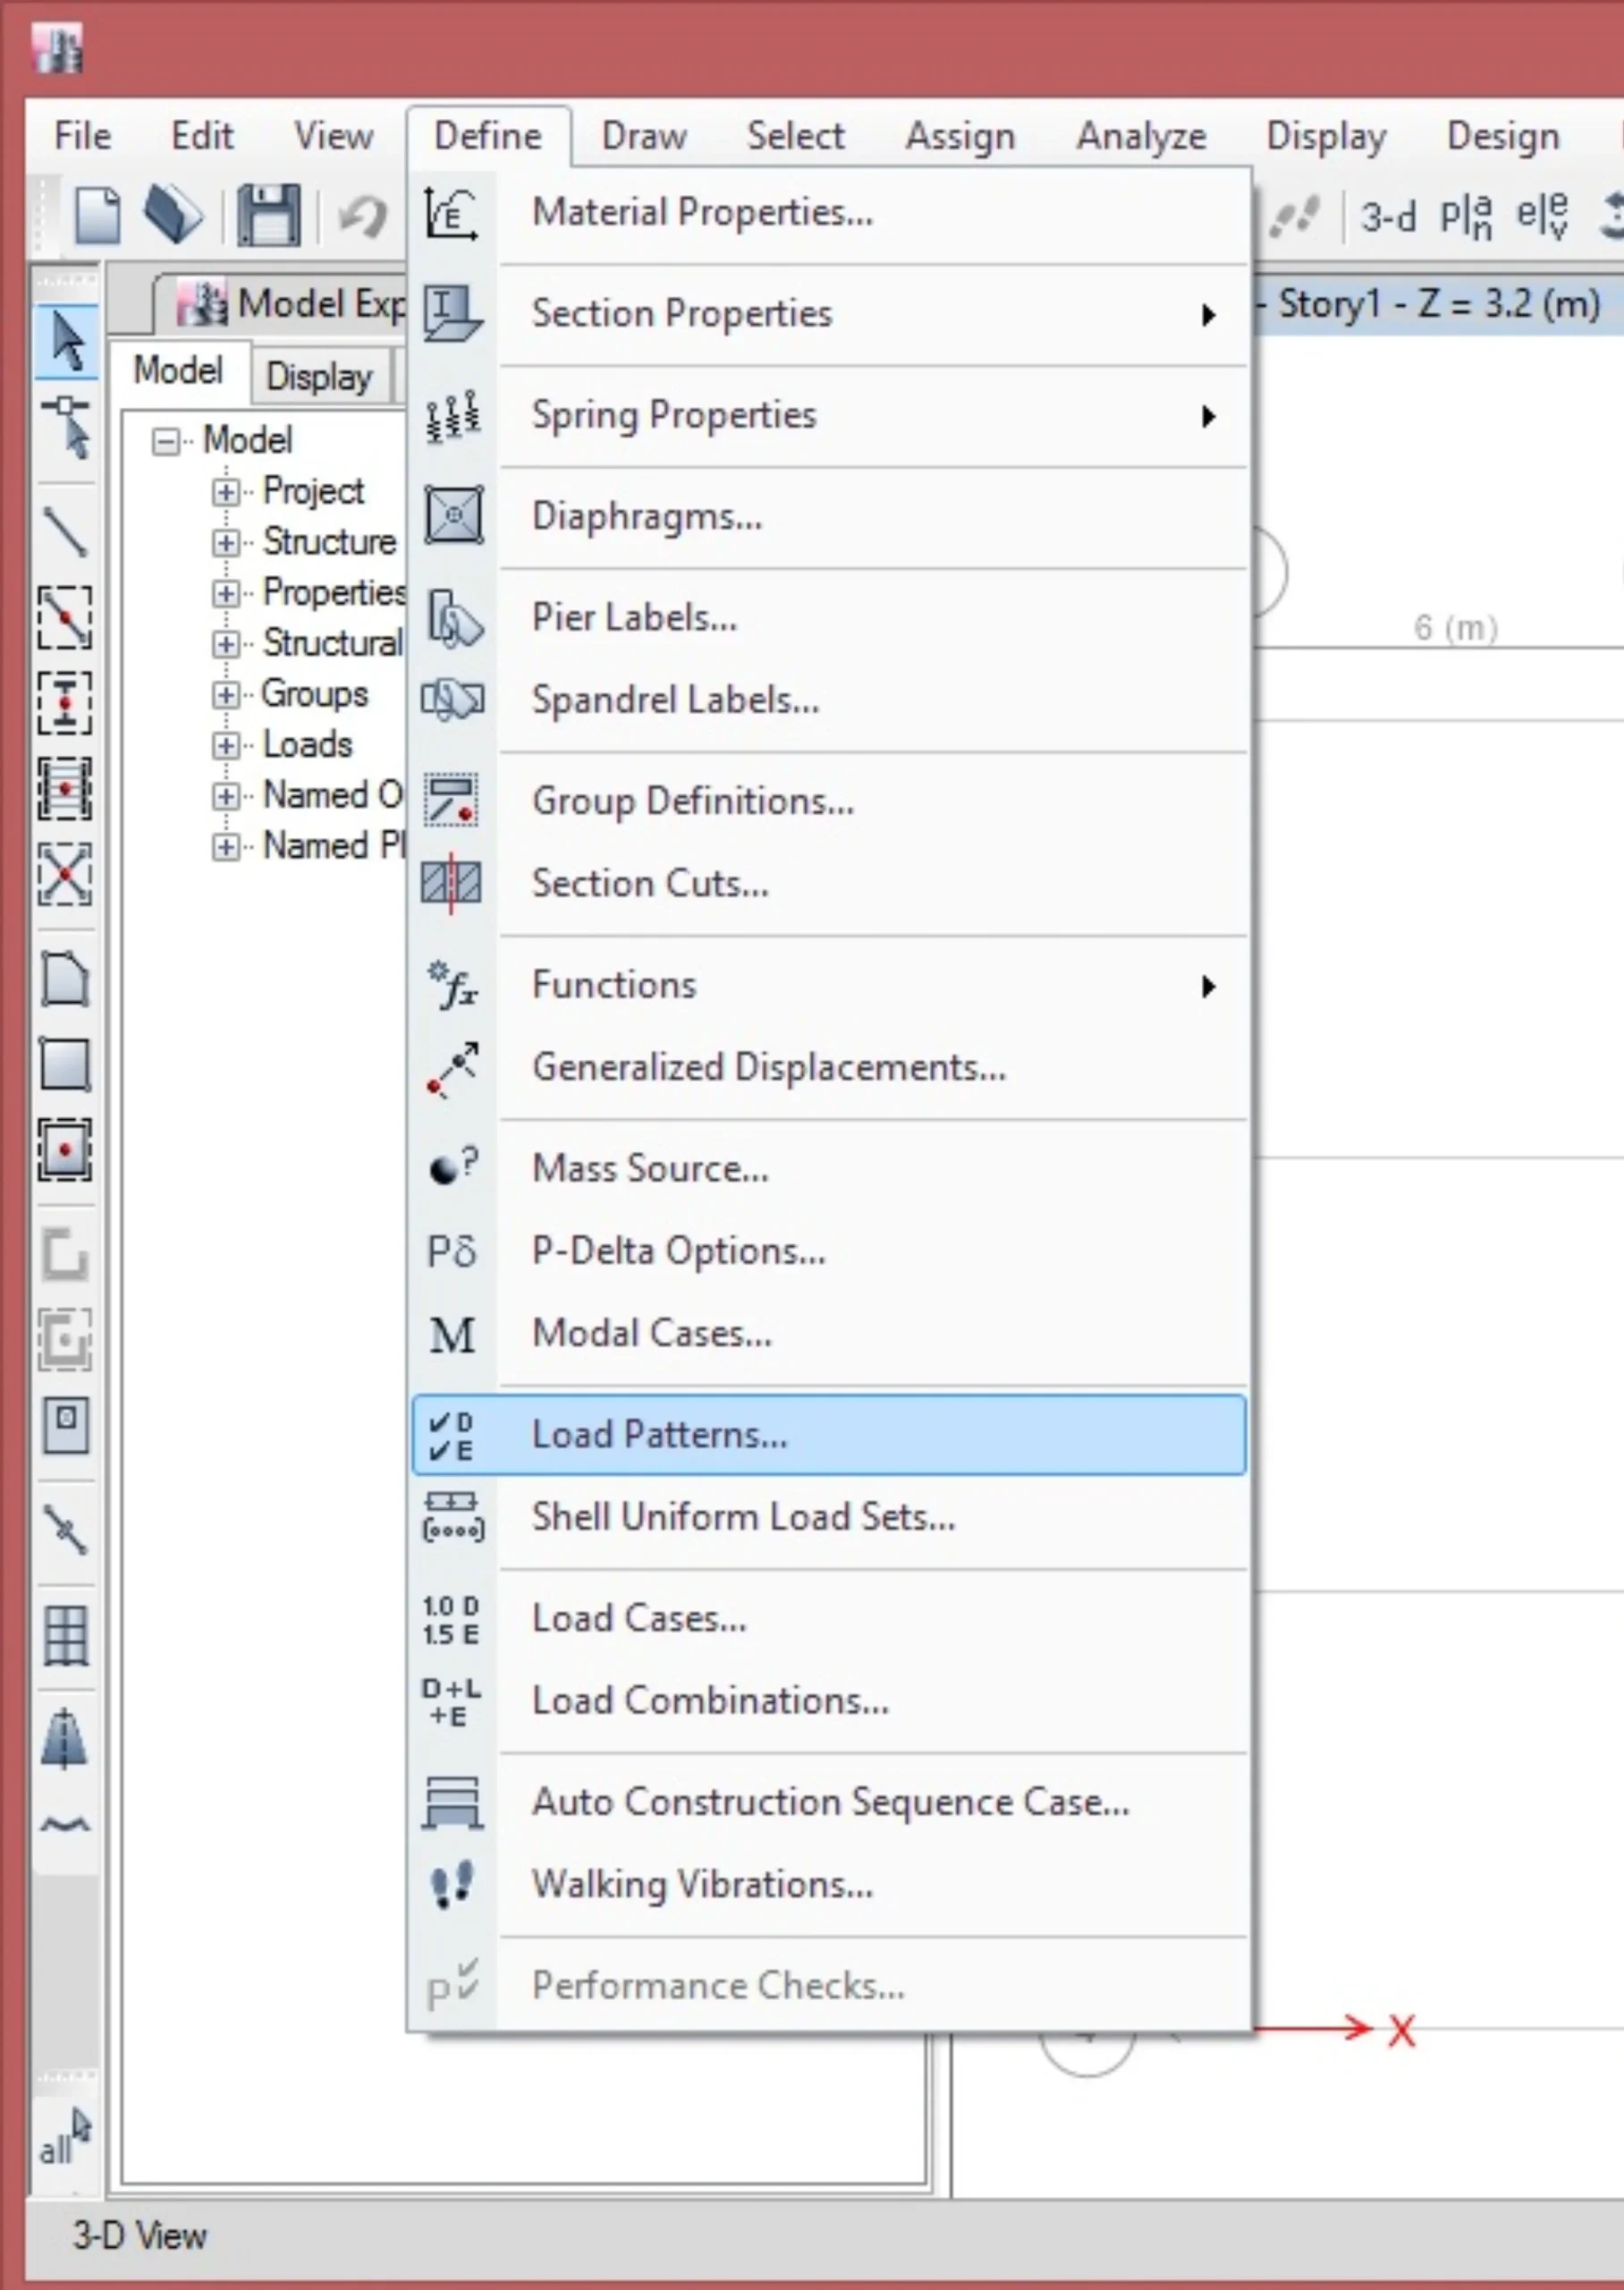Expand the Loads tree node
Screen dimensions: 1624x2290
[x=225, y=746]
